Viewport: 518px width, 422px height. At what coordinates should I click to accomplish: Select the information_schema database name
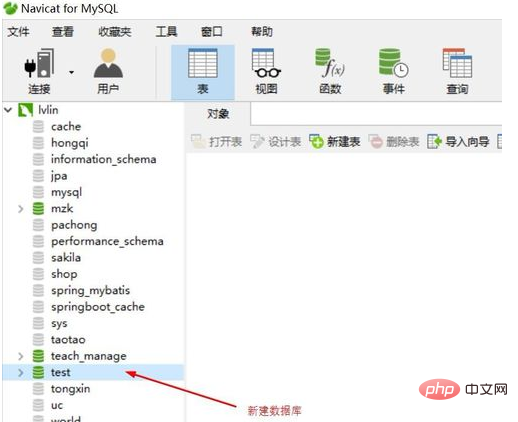tap(103, 159)
